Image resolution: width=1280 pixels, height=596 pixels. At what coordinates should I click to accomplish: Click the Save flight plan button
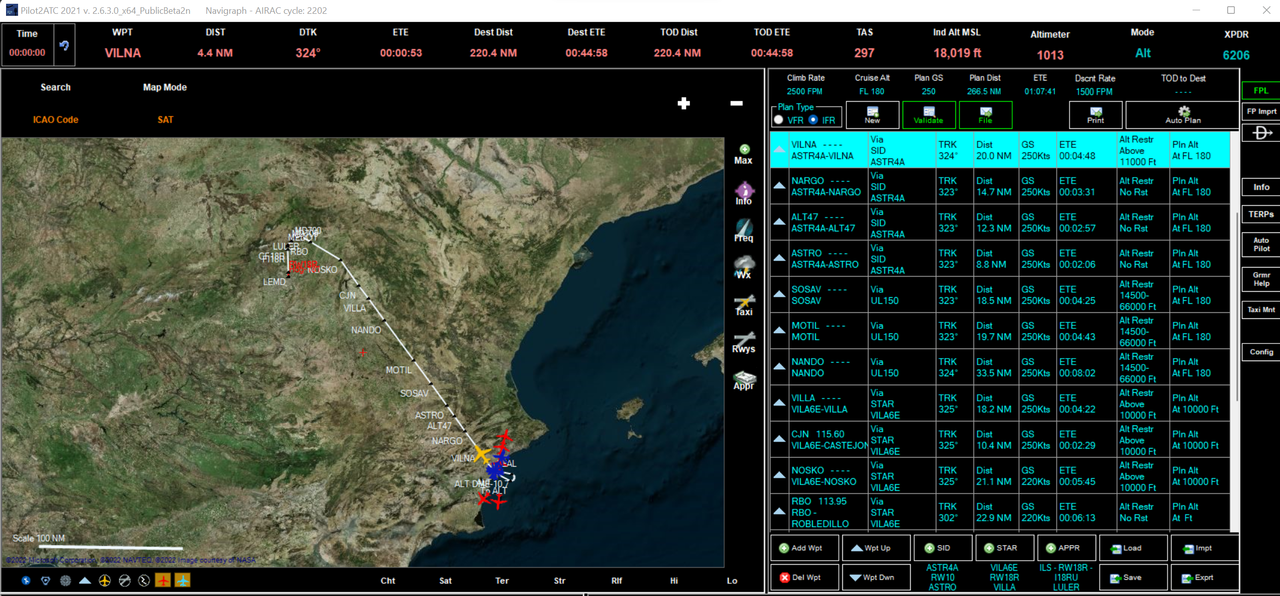click(x=1133, y=577)
